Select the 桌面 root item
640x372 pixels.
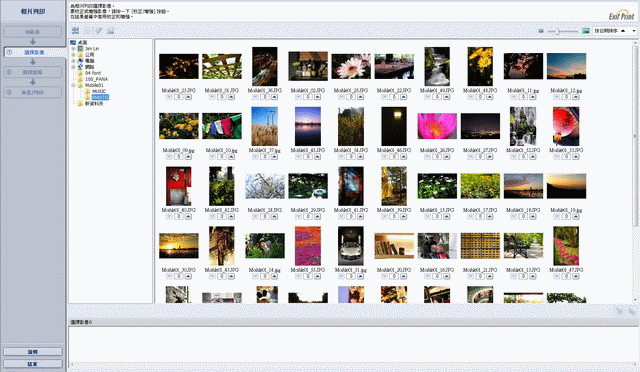coord(82,42)
